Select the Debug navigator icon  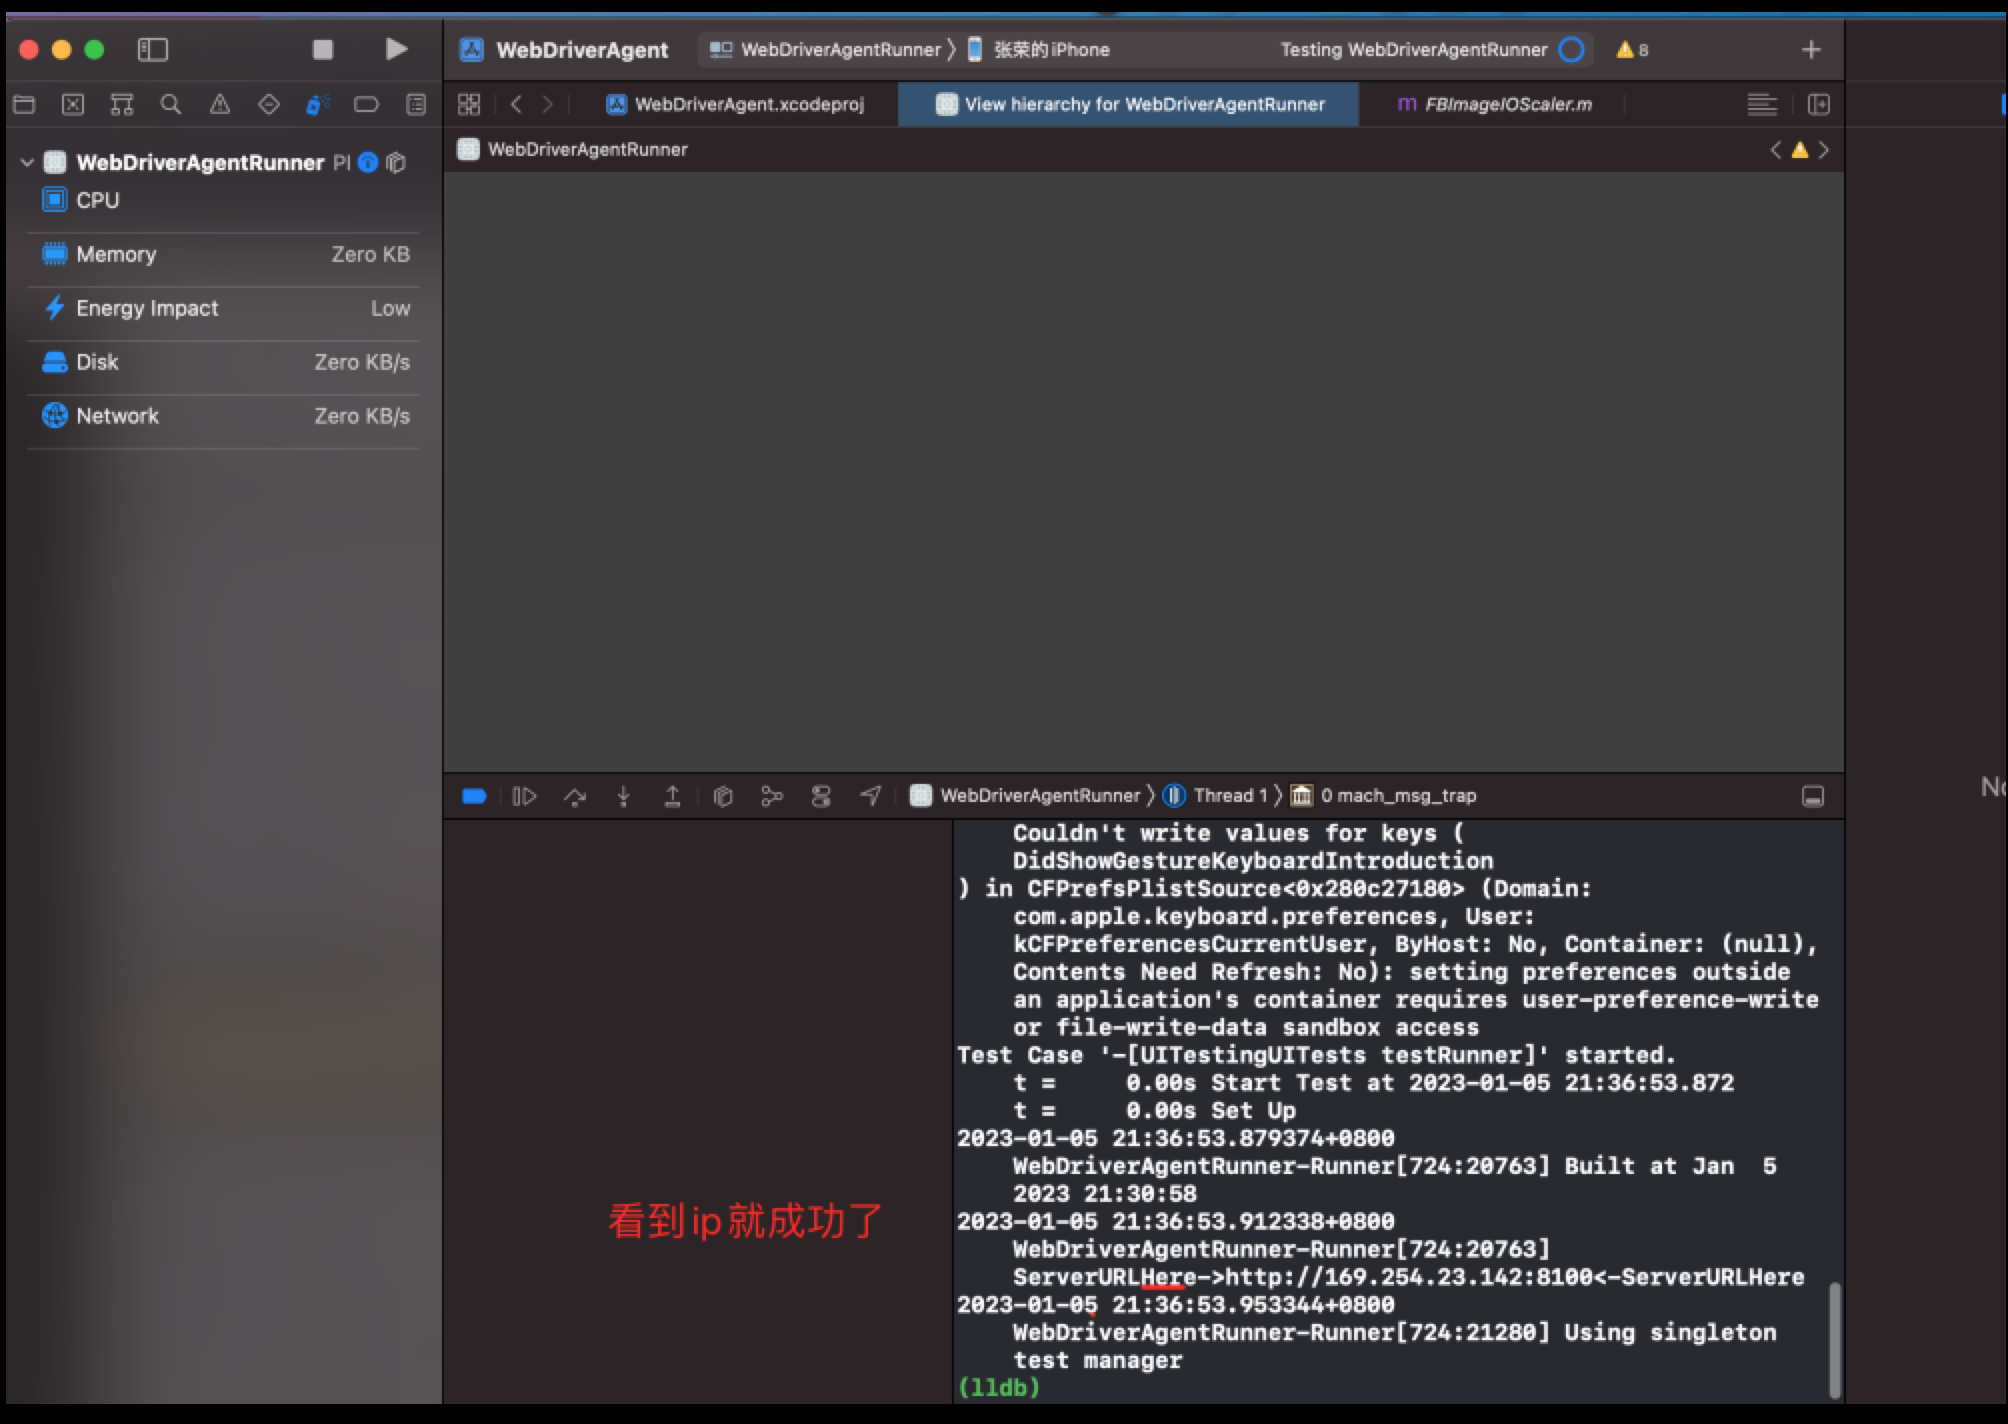coord(317,104)
